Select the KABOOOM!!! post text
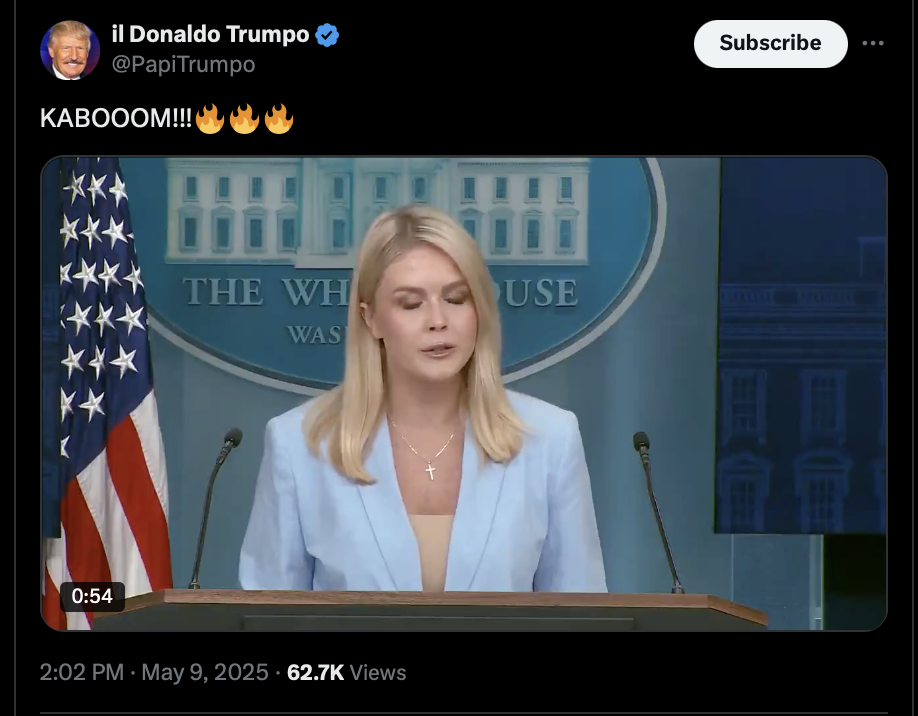The image size is (918, 716). (x=116, y=118)
